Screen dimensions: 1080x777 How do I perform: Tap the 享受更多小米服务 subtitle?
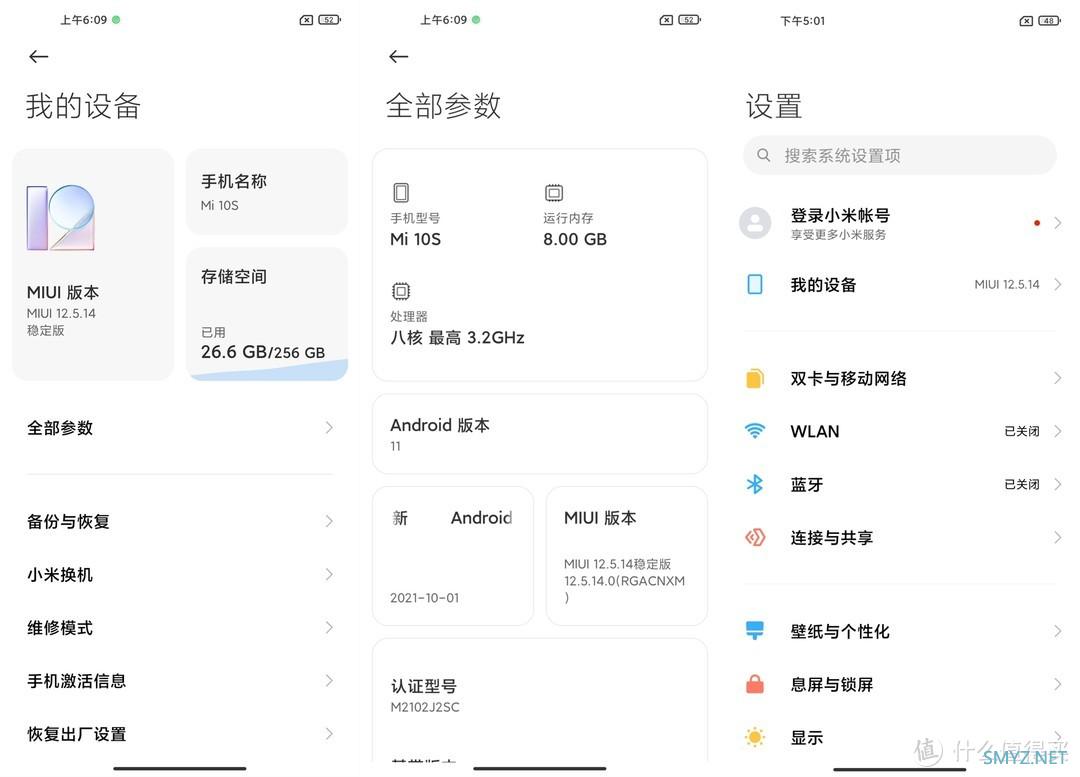[x=838, y=235]
